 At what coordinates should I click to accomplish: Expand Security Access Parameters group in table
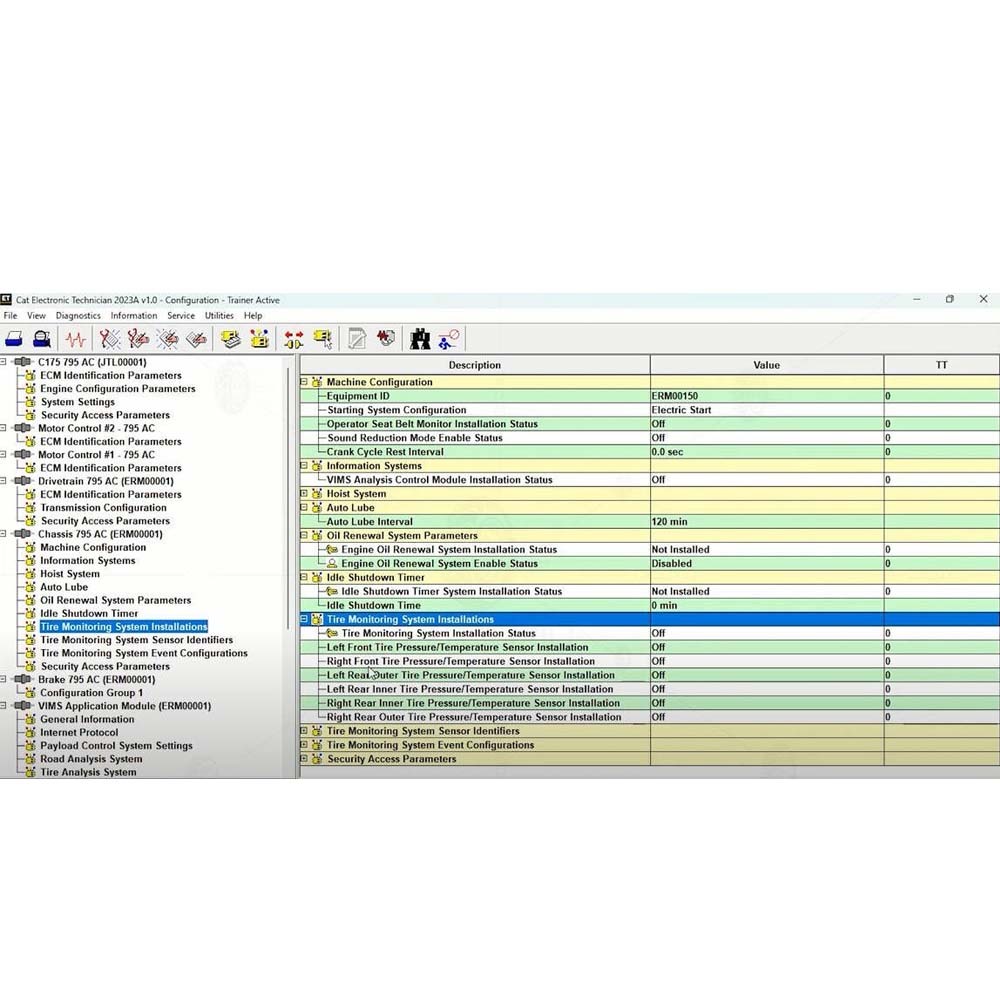tap(304, 759)
